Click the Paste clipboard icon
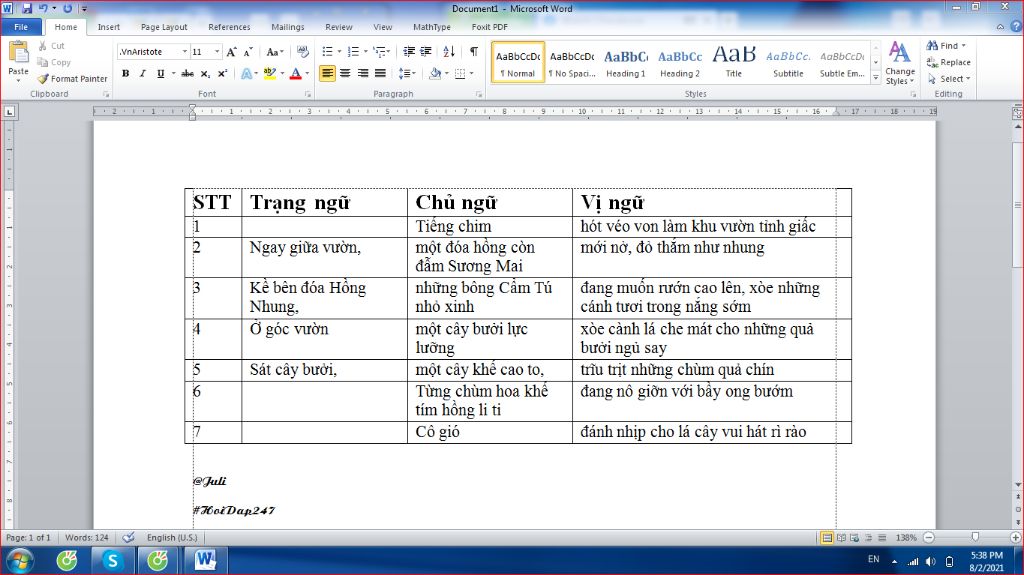The image size is (1024, 575). click(18, 52)
